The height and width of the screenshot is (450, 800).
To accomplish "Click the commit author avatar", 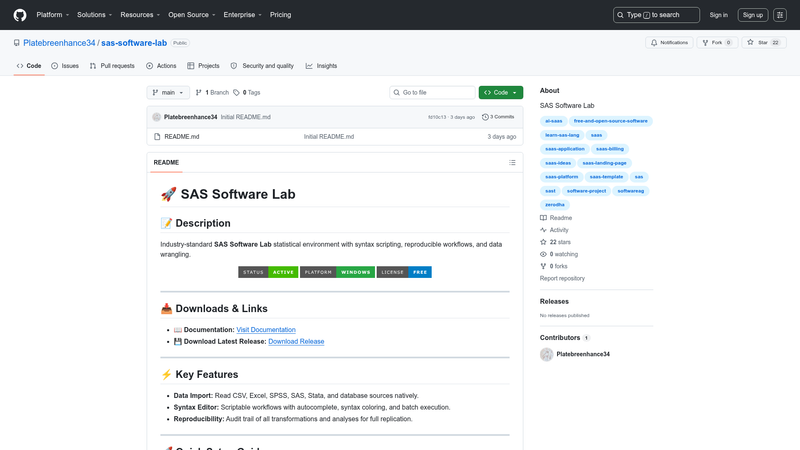I will (157, 117).
